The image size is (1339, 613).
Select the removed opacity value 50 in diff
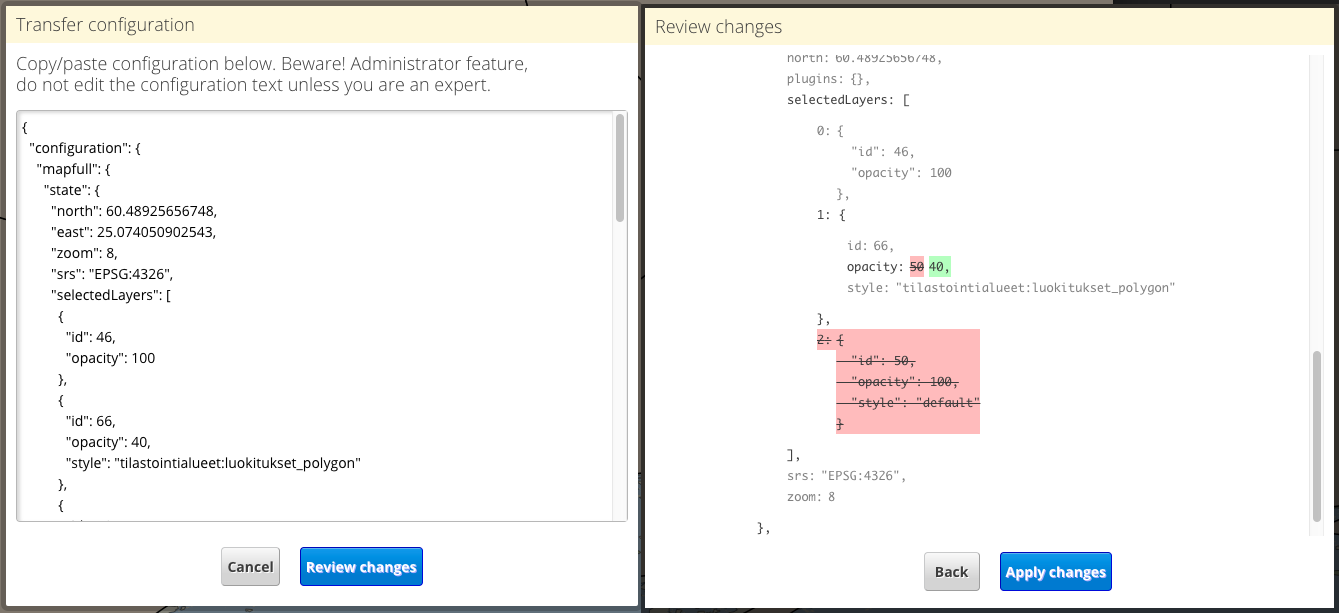pyautogui.click(x=916, y=267)
